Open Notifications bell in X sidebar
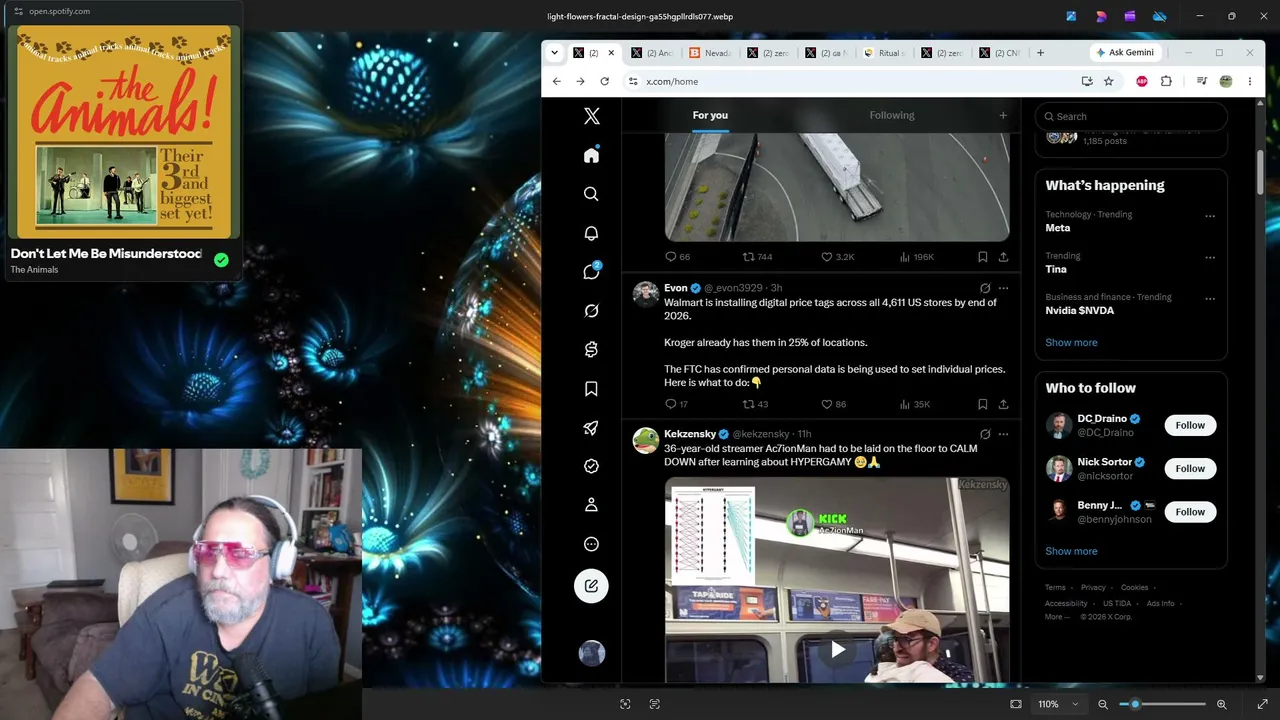 pyautogui.click(x=592, y=233)
